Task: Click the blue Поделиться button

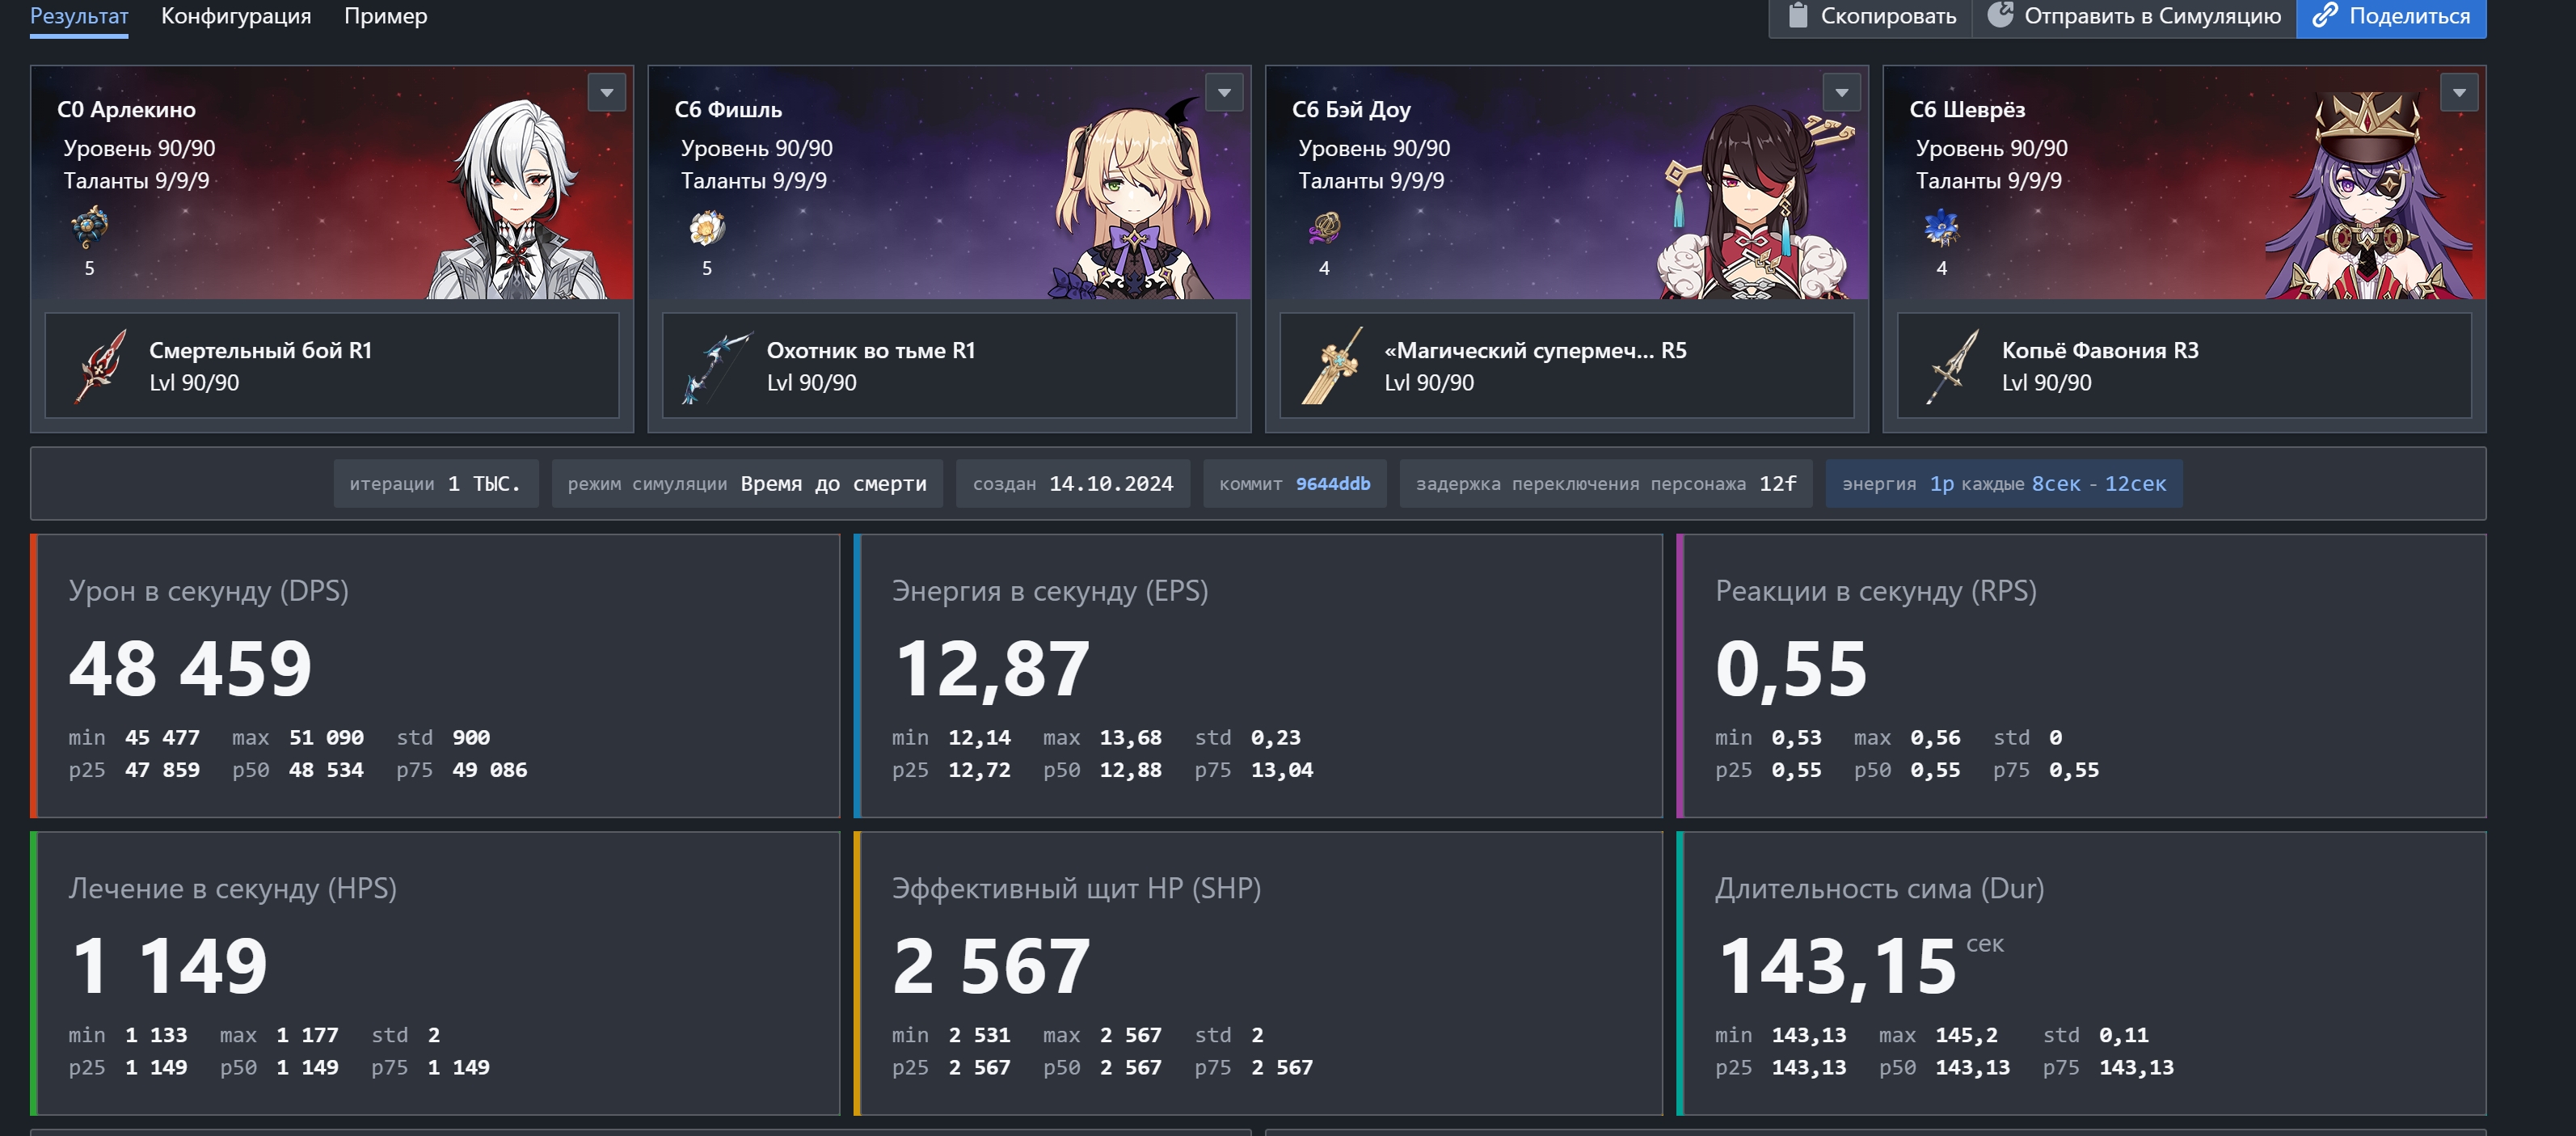Action: (x=2390, y=16)
